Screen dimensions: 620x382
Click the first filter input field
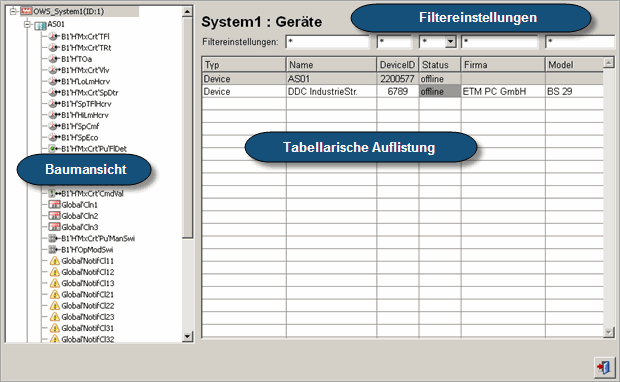pyautogui.click(x=327, y=42)
